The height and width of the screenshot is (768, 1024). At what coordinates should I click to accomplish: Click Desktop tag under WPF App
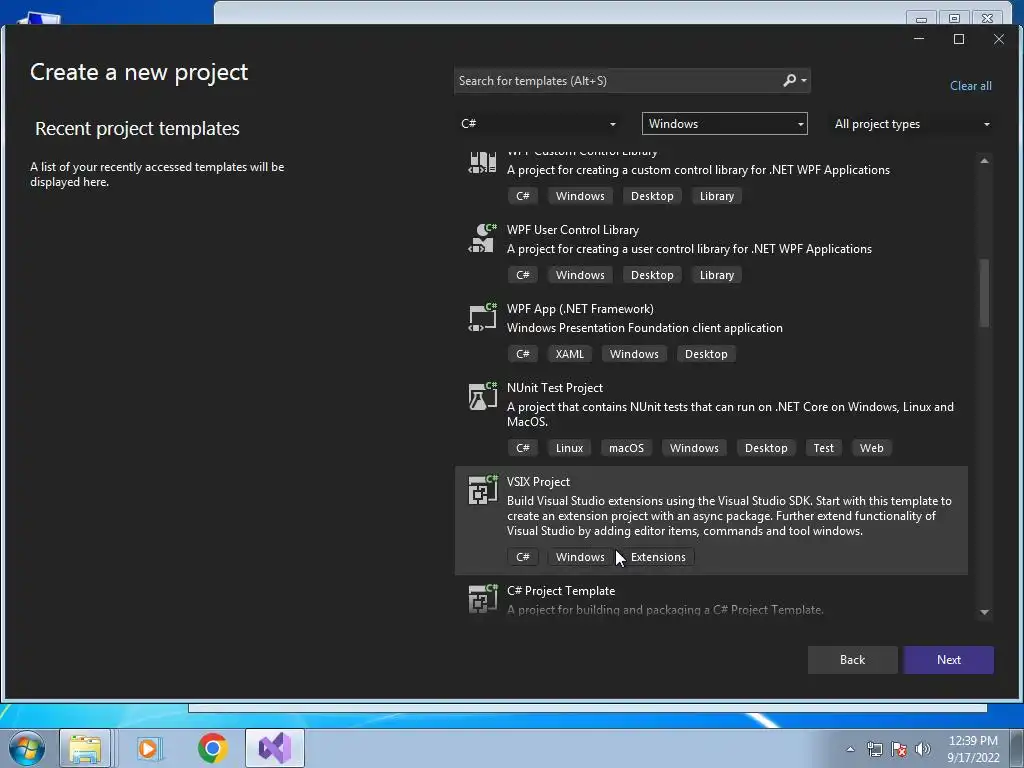point(706,354)
